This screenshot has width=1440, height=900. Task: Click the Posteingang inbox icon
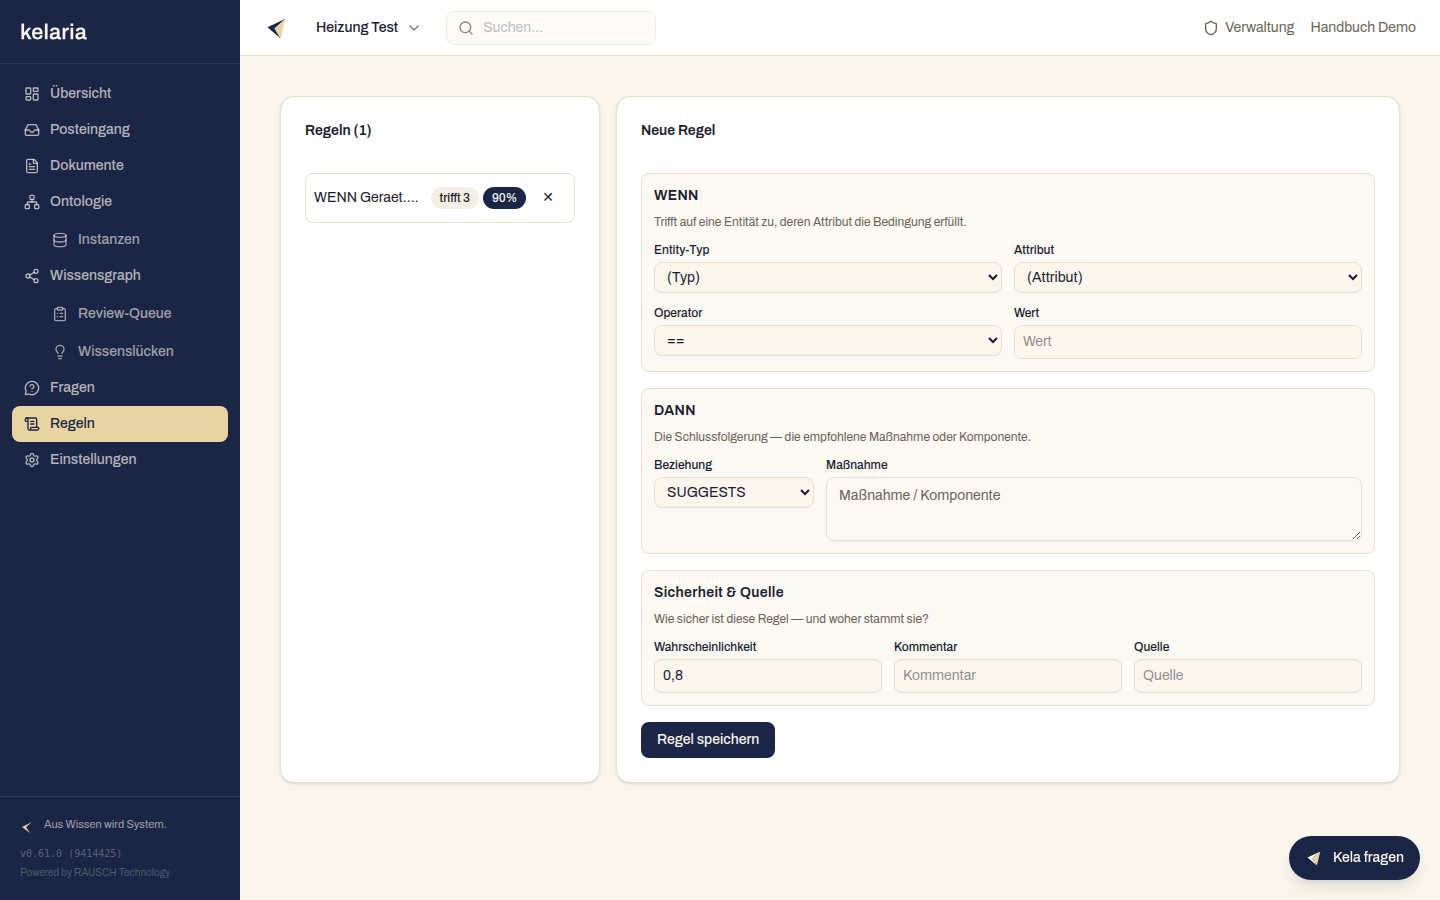[32, 130]
